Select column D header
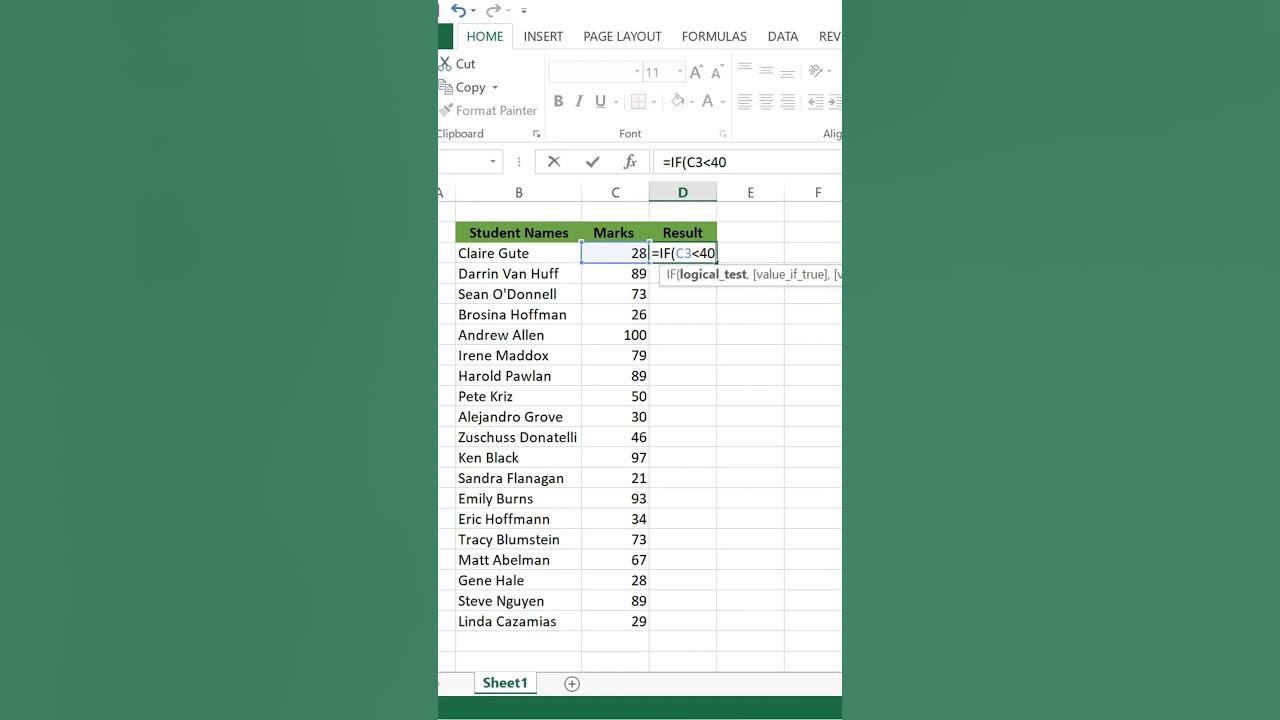 click(683, 192)
